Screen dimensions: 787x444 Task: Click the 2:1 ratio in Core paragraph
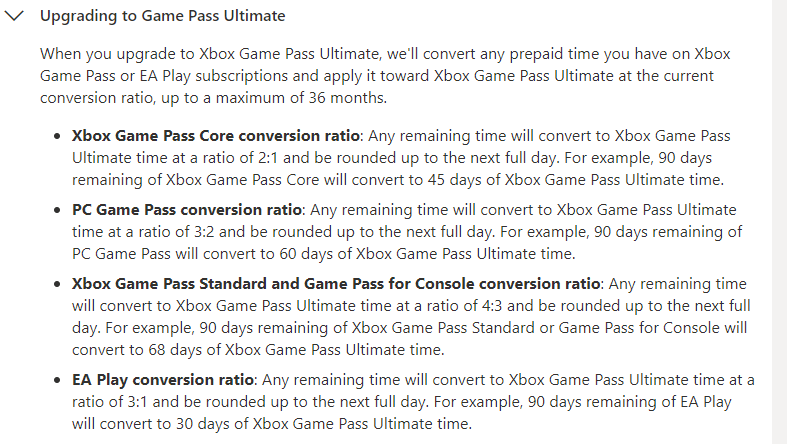(x=268, y=158)
